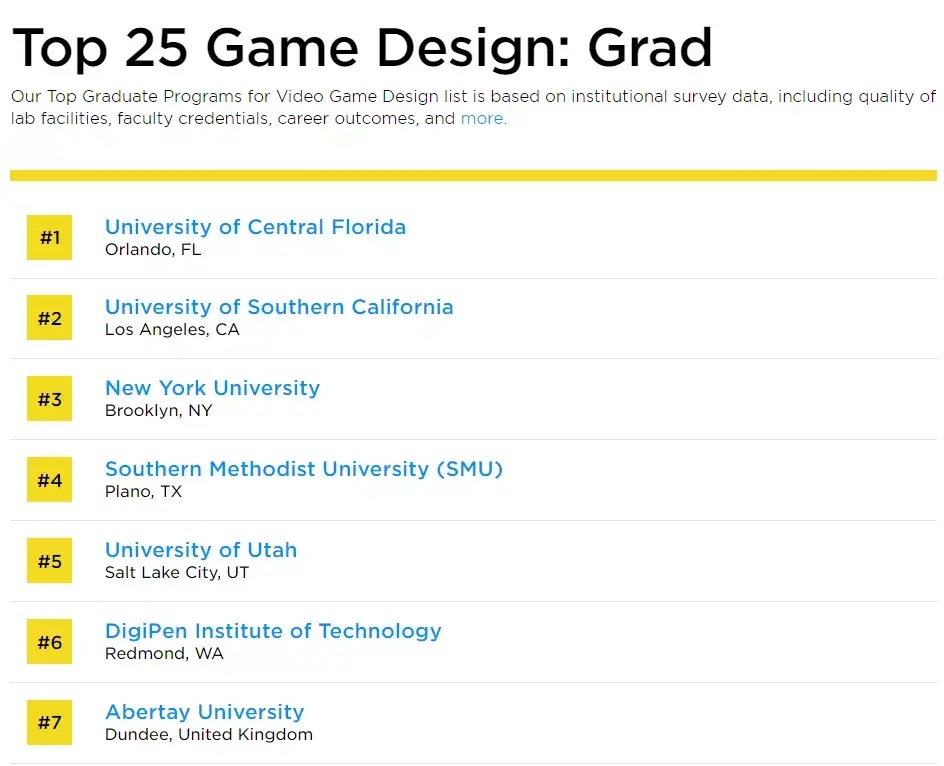Click the #5 rank badge
Screen dimensions: 944x766
click(x=49, y=562)
